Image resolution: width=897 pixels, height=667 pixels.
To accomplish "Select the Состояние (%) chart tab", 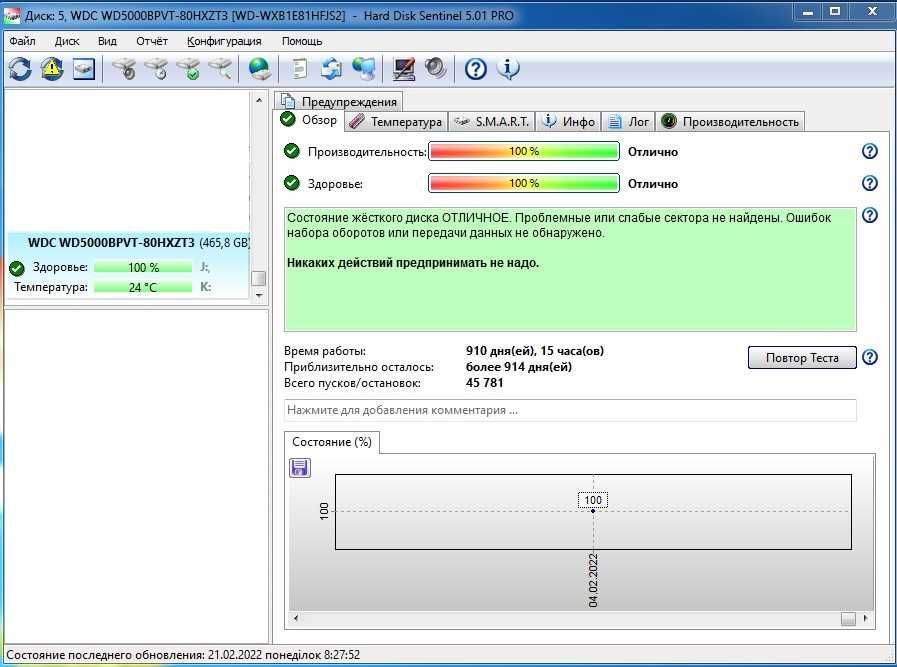I will coord(332,442).
